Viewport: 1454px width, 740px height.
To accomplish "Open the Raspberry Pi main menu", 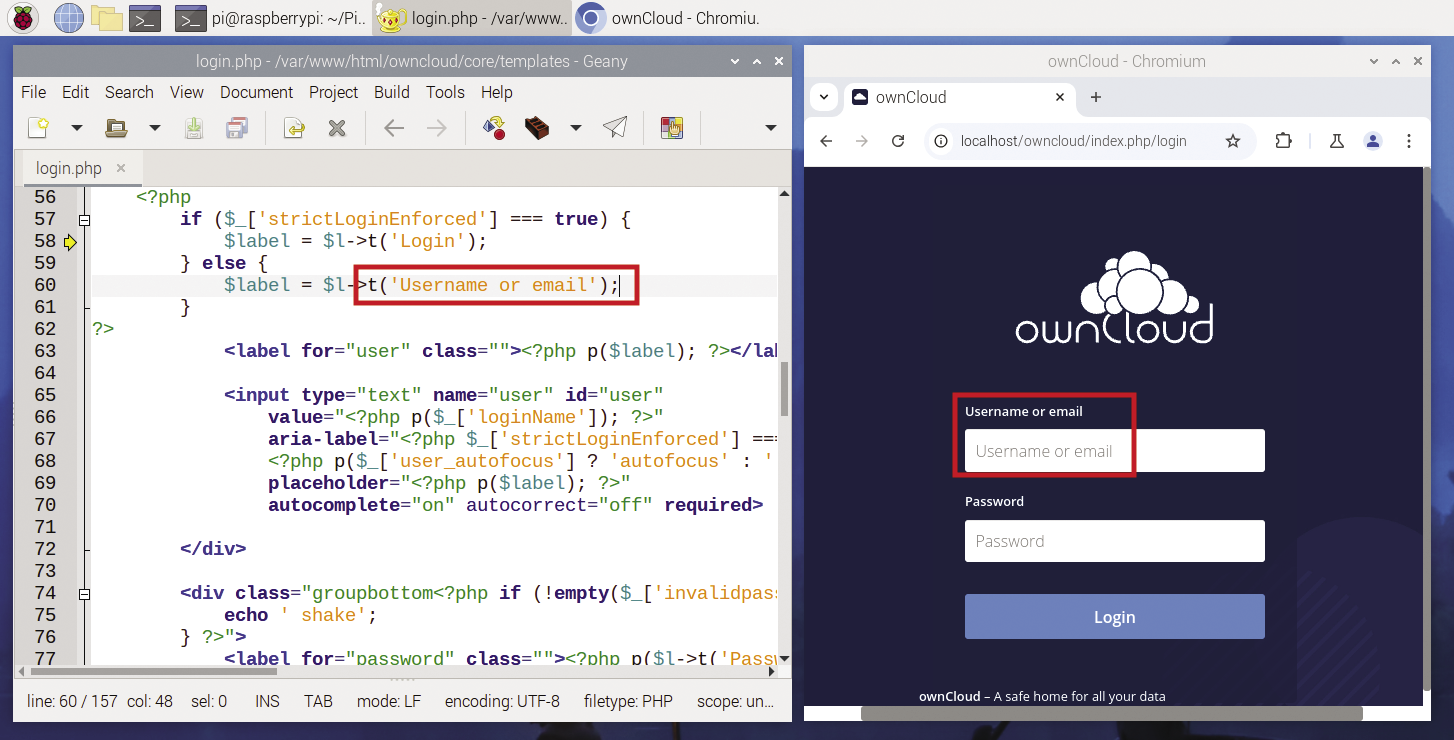I will tap(25, 17).
